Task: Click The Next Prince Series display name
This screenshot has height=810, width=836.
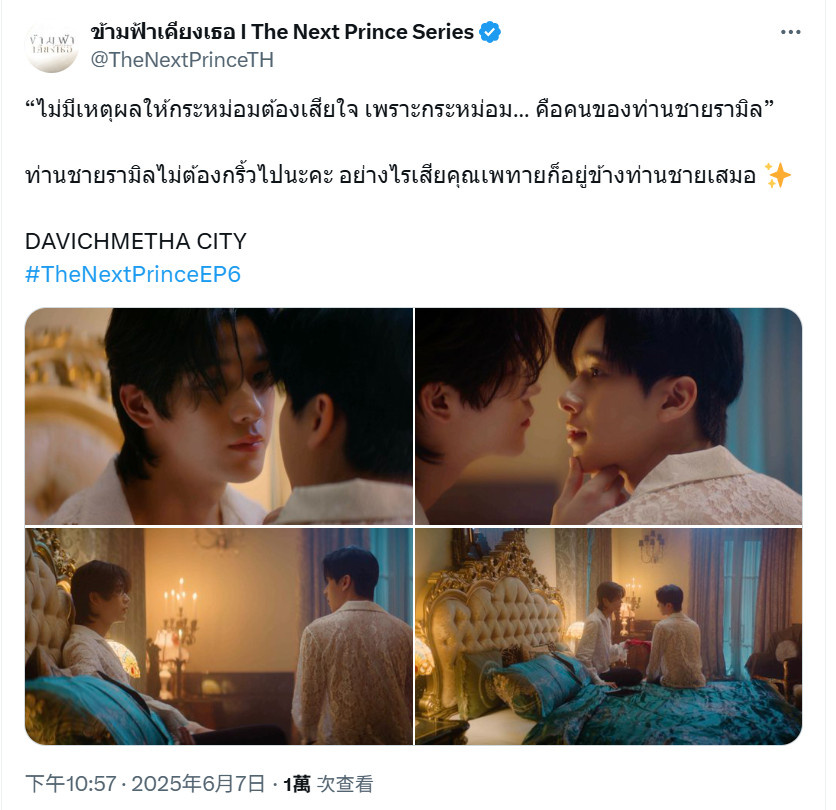Action: tap(282, 33)
